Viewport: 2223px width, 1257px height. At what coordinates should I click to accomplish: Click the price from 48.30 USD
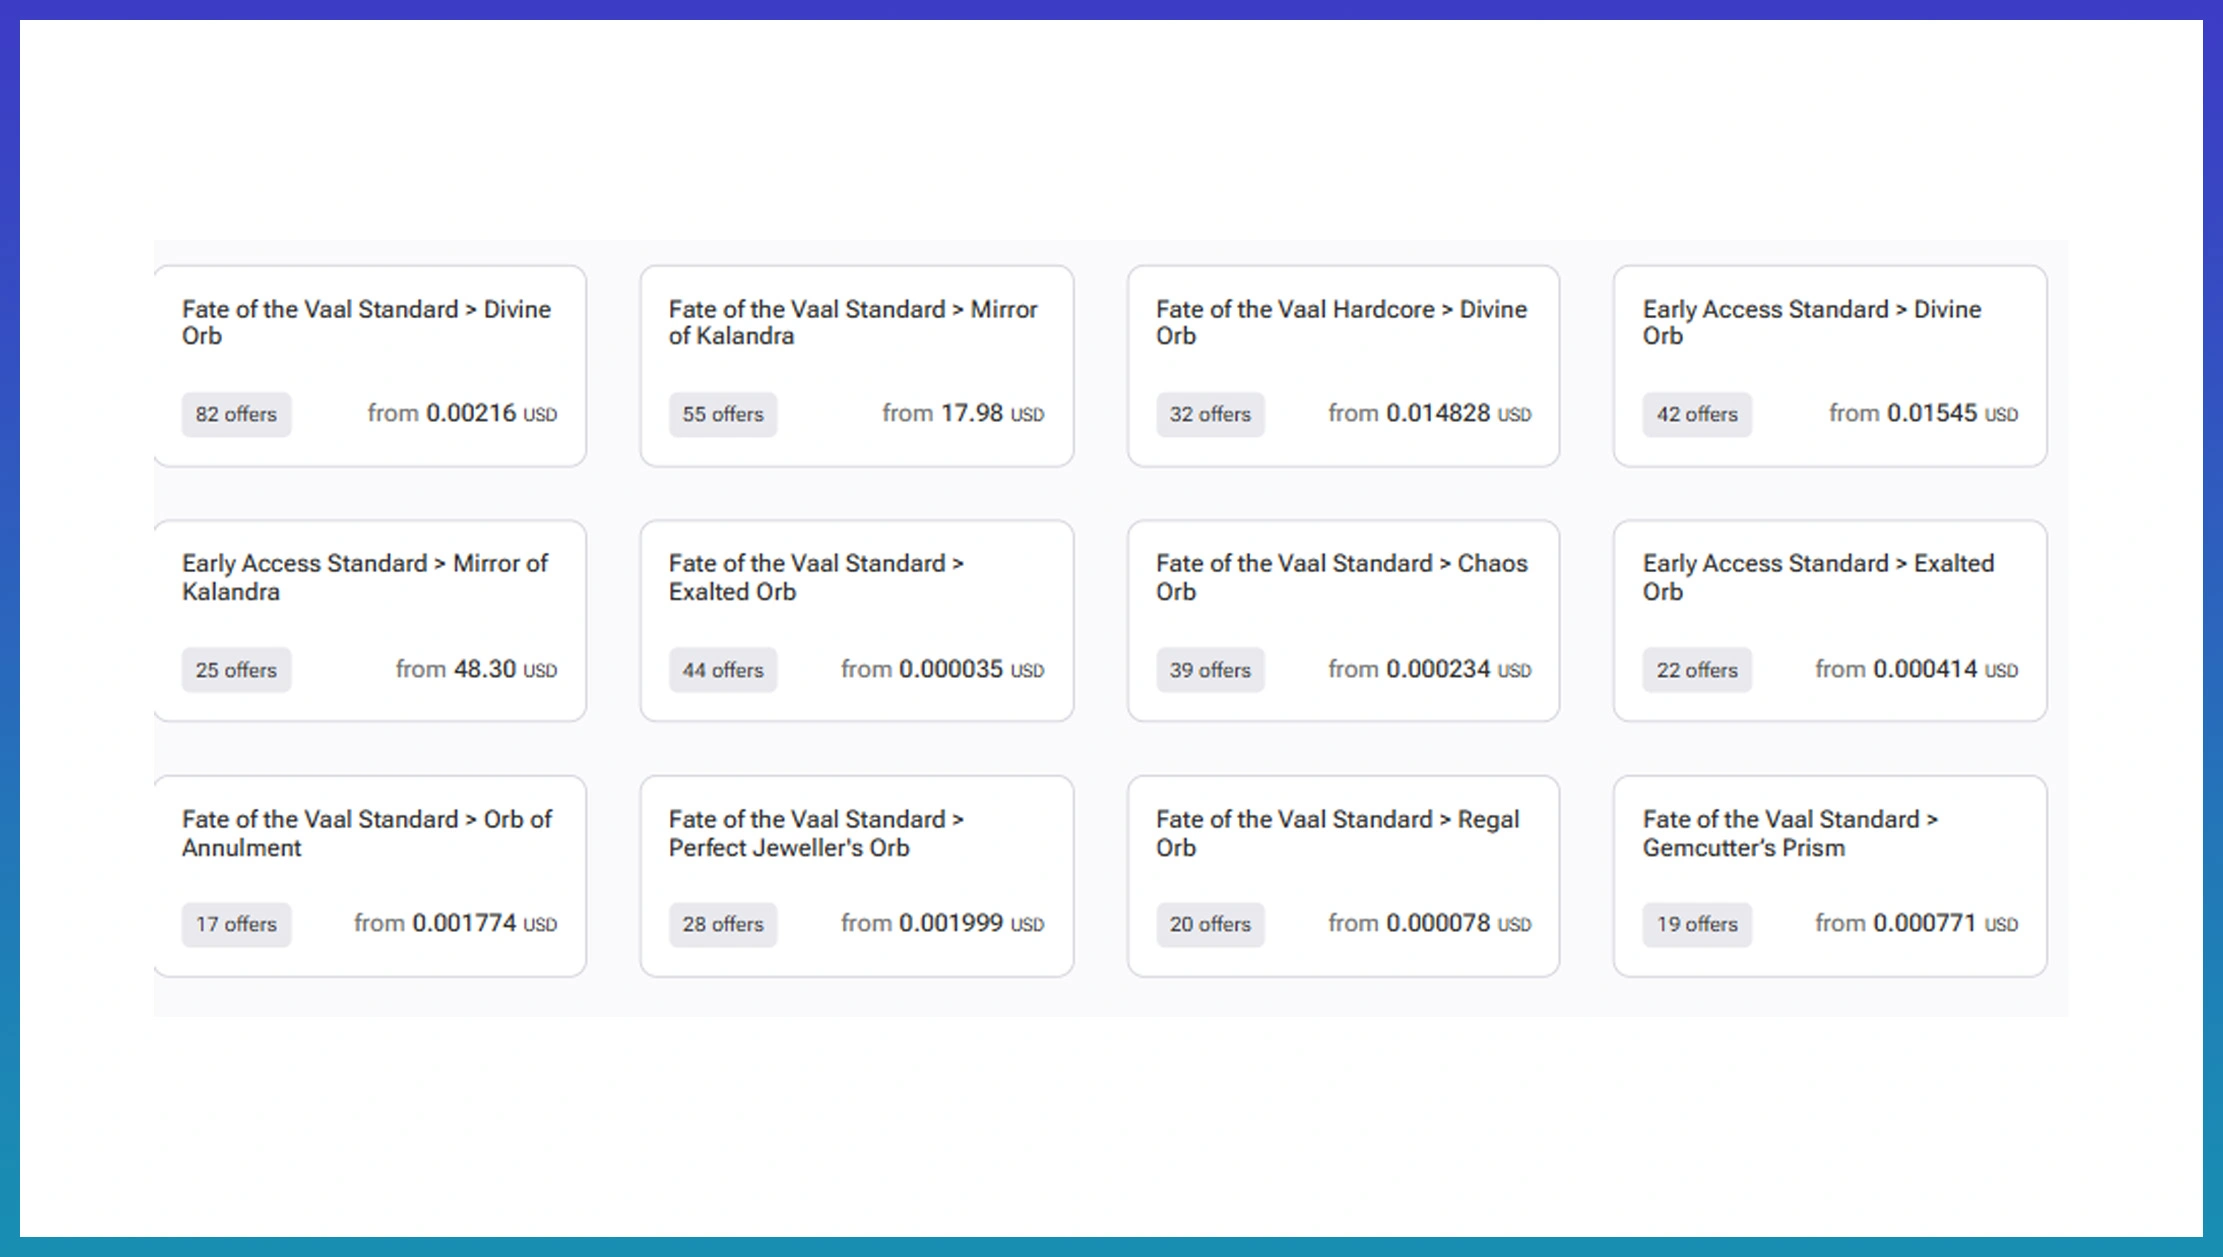pos(476,670)
